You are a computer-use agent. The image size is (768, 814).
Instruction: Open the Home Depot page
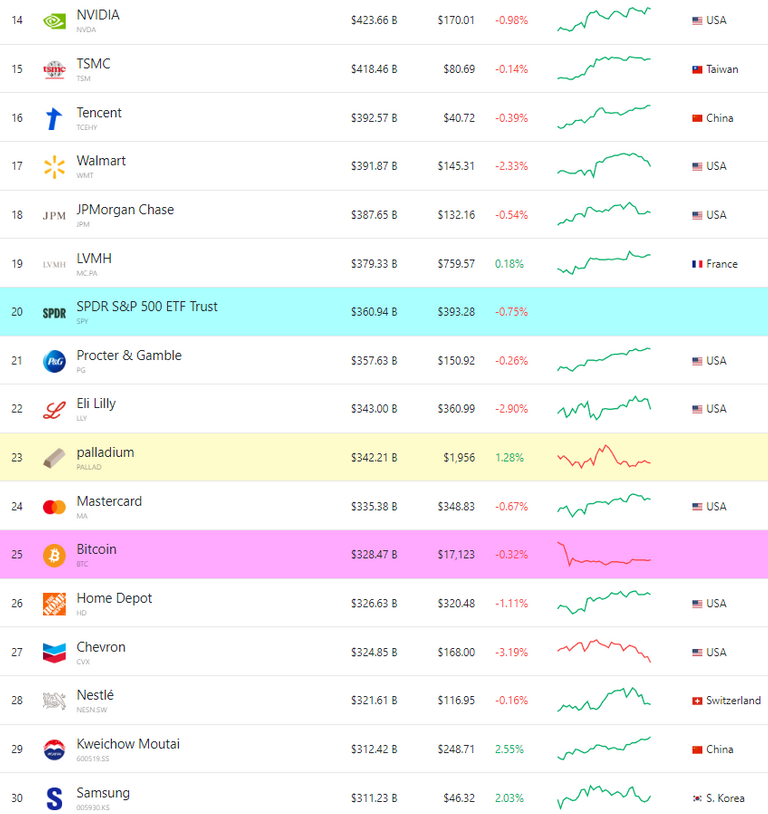[114, 599]
